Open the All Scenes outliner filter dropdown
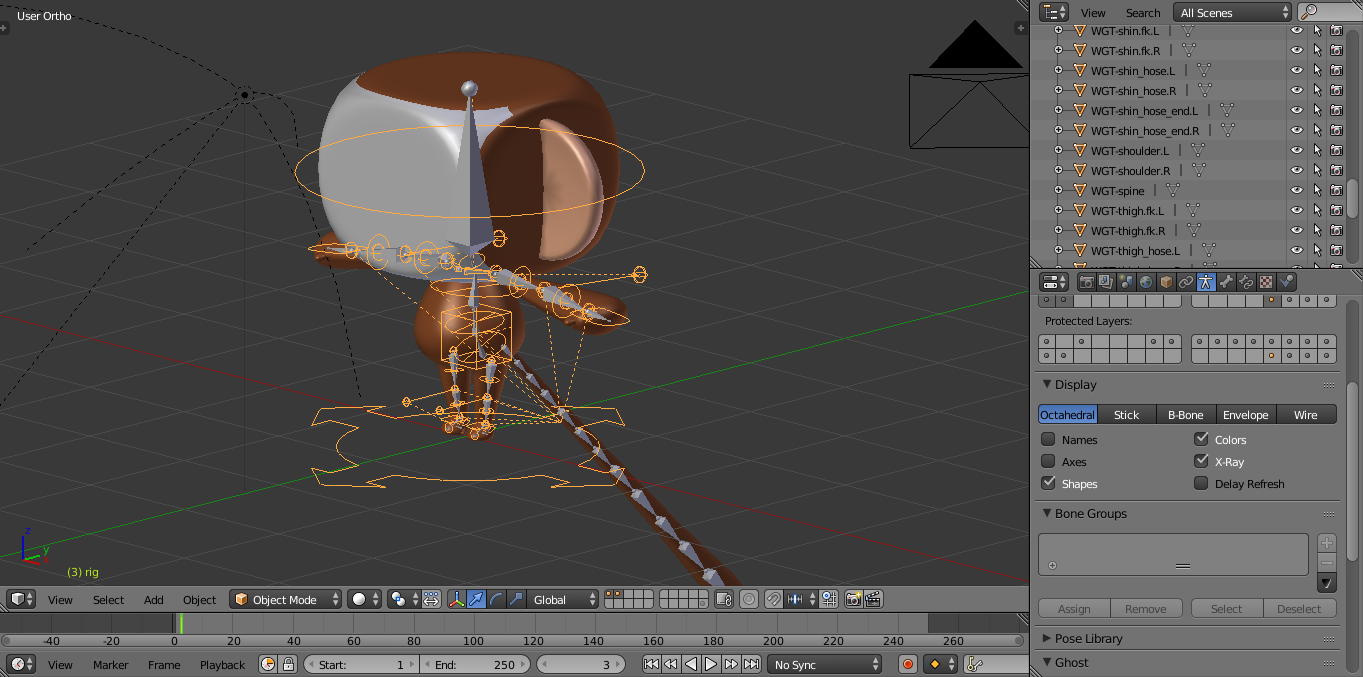The width and height of the screenshot is (1363, 677). click(1231, 12)
